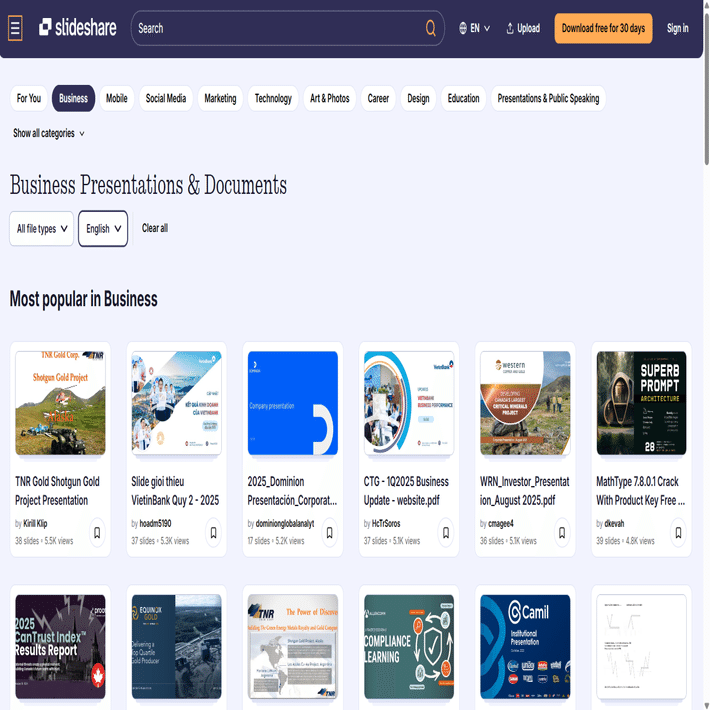
Task: Click the SlideShare logo
Action: [77, 28]
